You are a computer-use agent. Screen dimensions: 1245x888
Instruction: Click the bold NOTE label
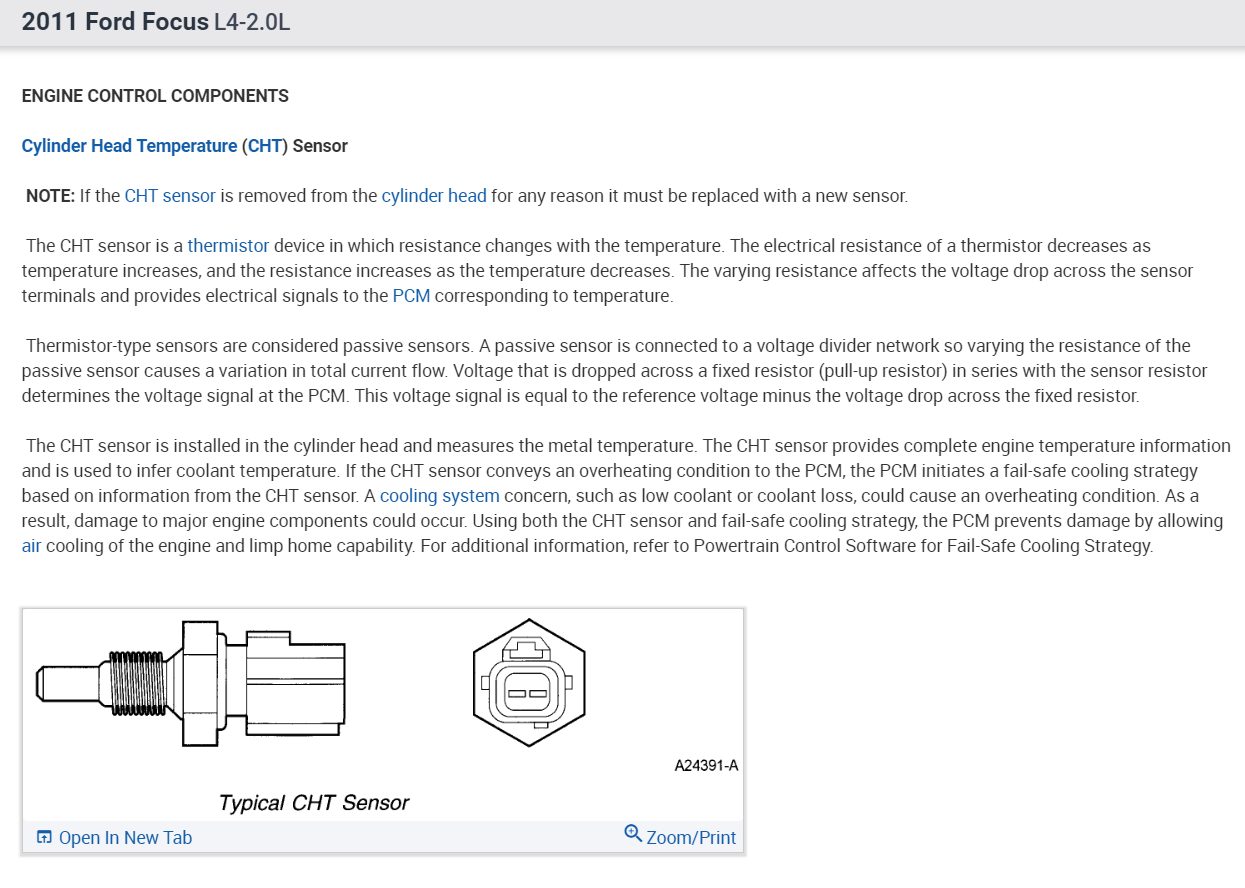[x=50, y=196]
